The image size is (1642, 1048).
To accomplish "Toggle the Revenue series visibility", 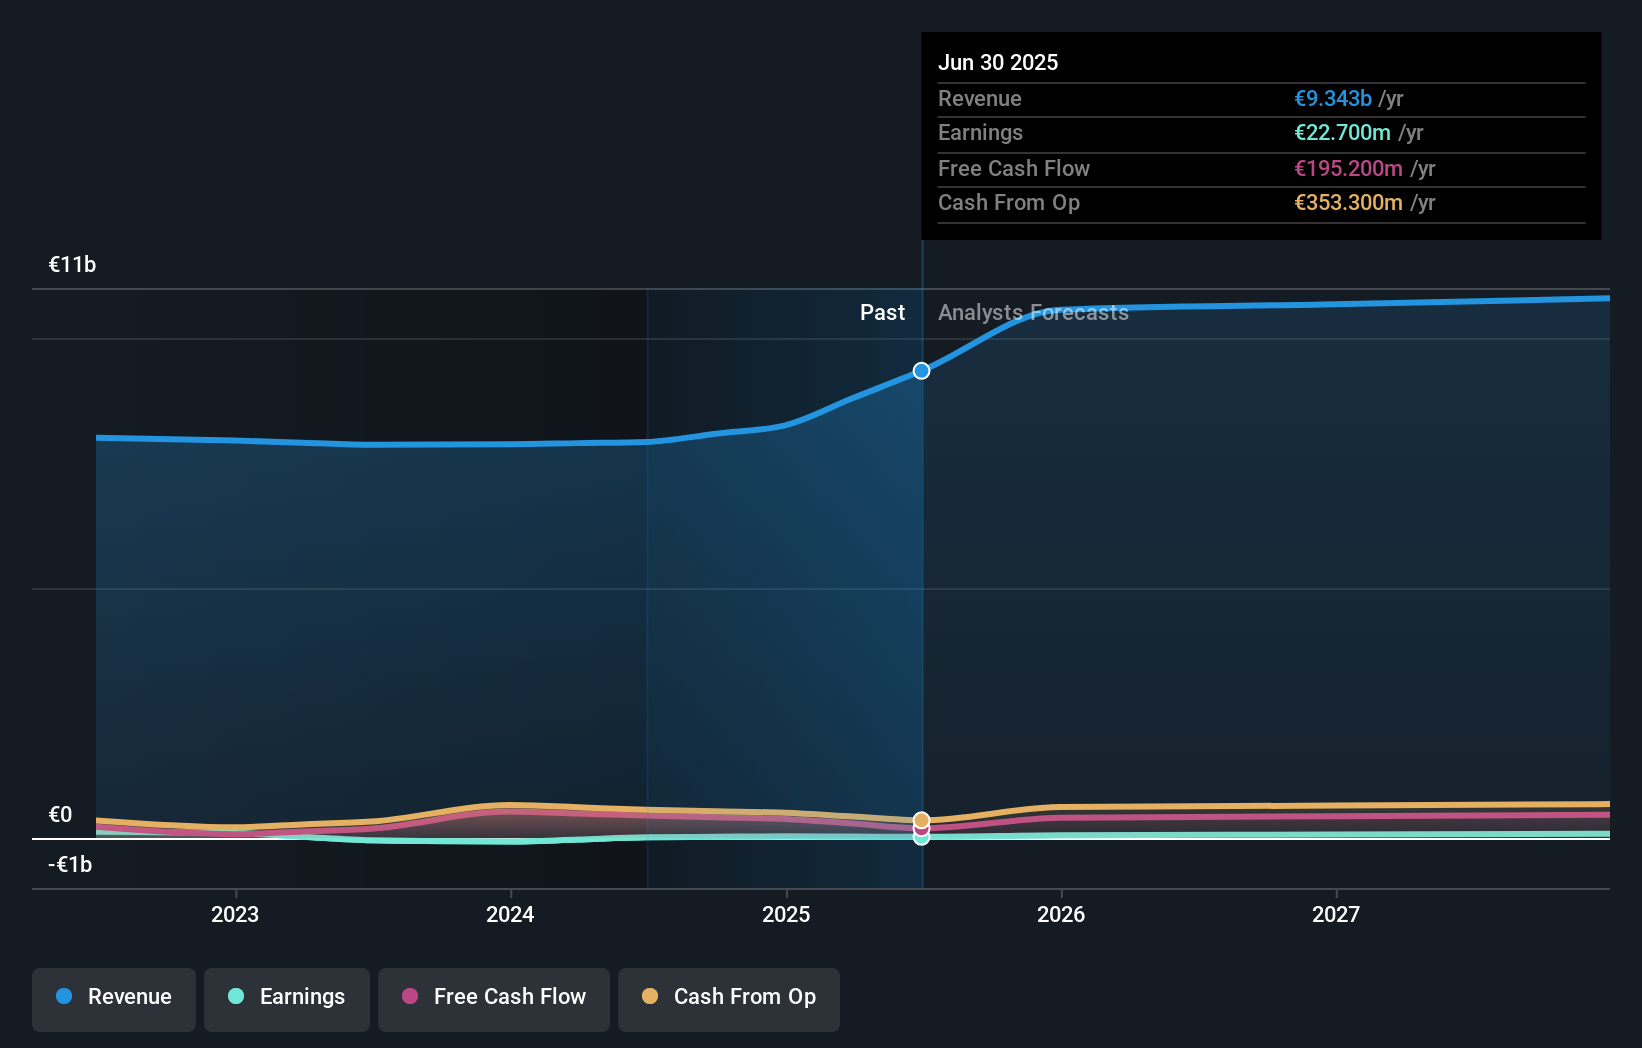I will coord(113,997).
